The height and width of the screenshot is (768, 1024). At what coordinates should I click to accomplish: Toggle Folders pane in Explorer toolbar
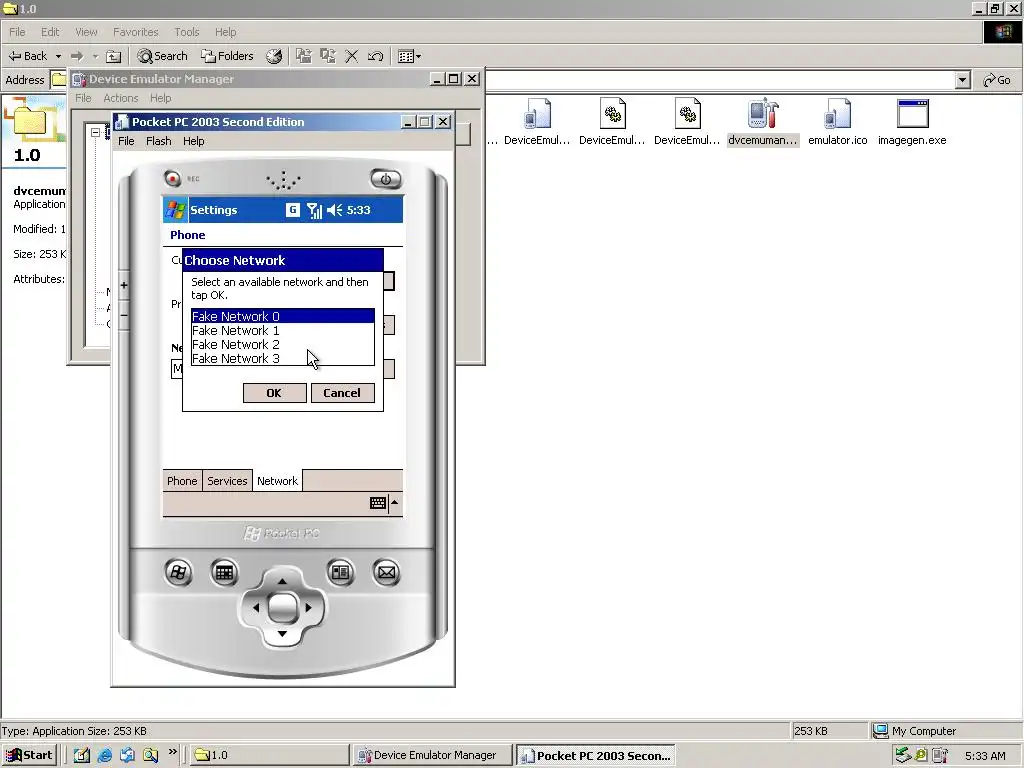coord(227,56)
